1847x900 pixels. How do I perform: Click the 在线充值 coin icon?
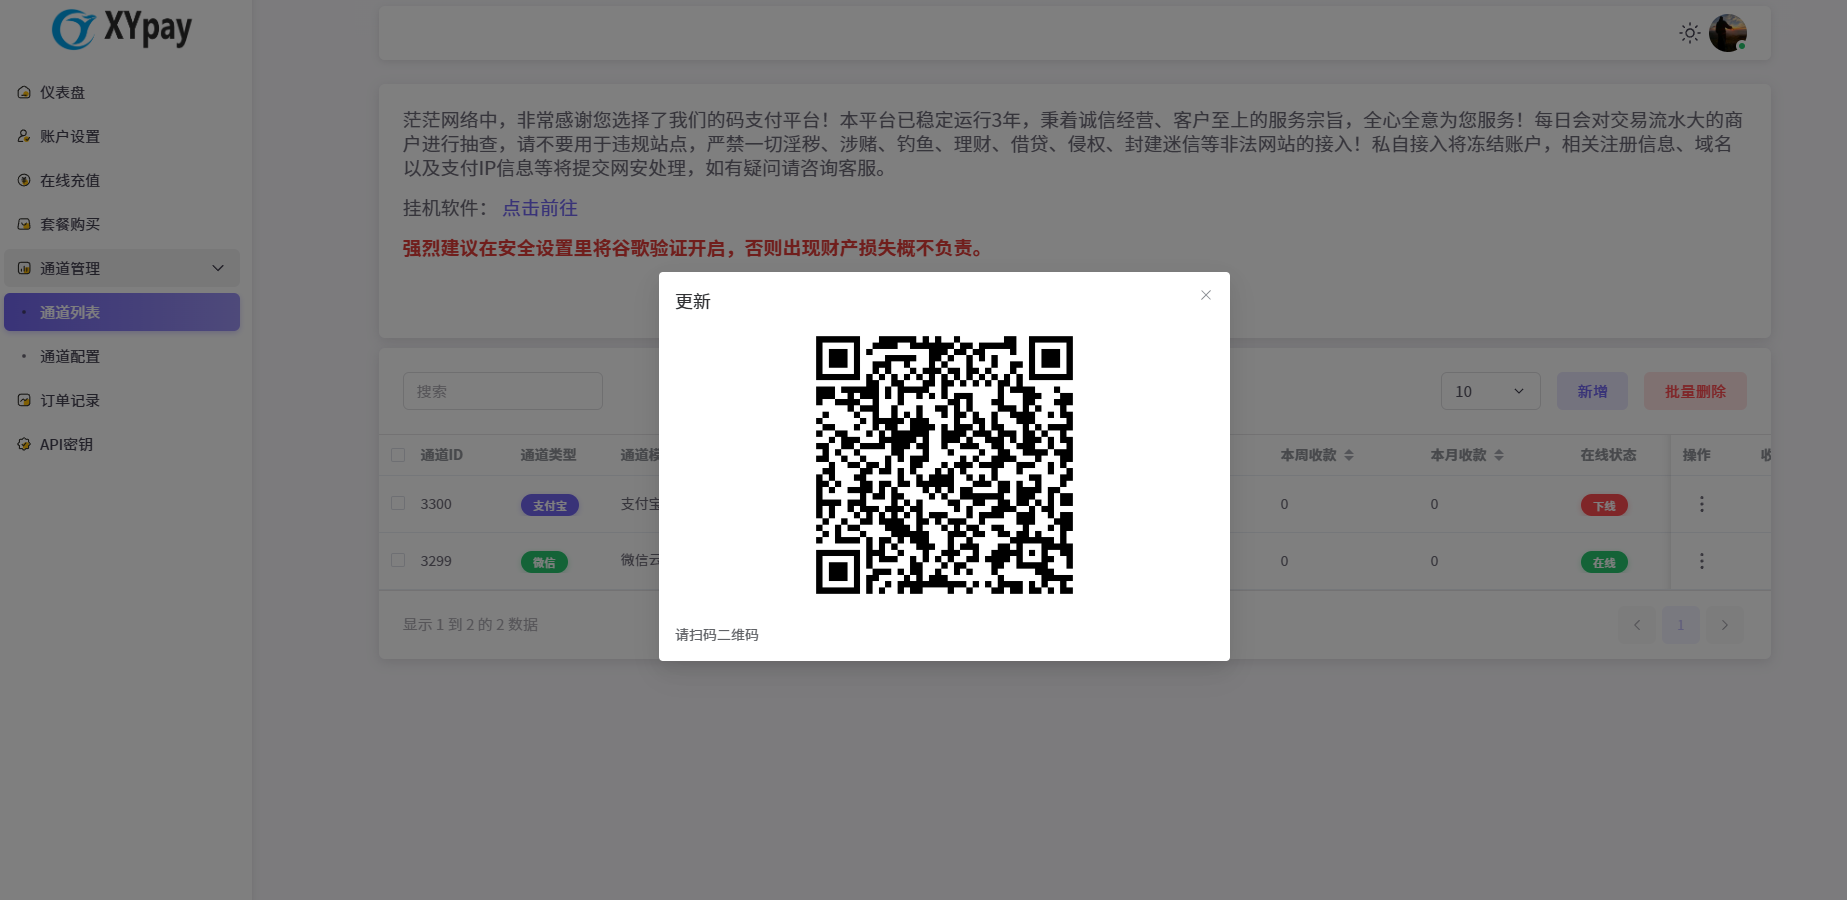click(24, 180)
